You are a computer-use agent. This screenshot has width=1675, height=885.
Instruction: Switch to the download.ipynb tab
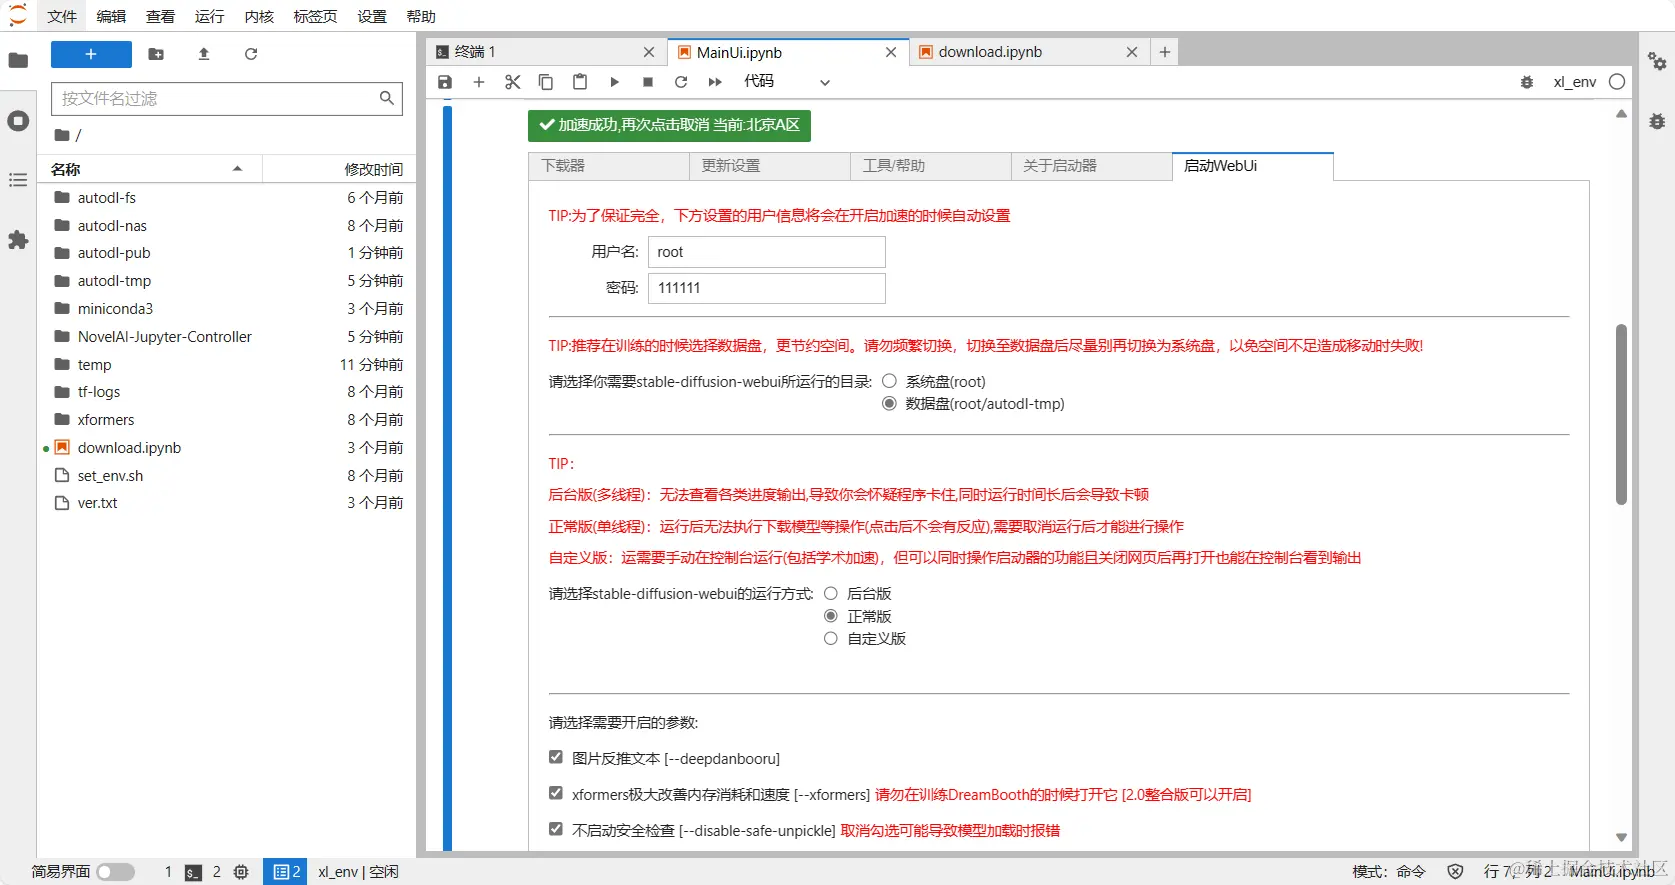[x=1028, y=52]
